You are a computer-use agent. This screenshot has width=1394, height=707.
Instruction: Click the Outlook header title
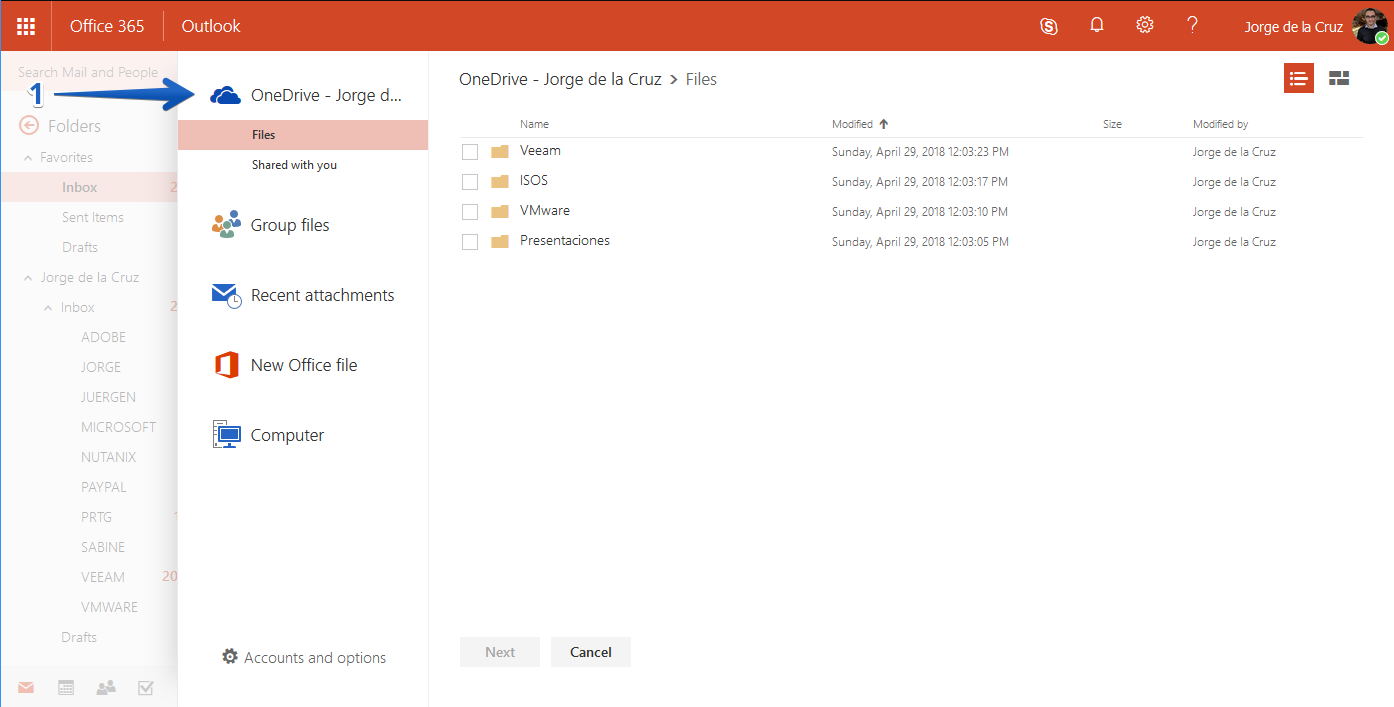(211, 26)
